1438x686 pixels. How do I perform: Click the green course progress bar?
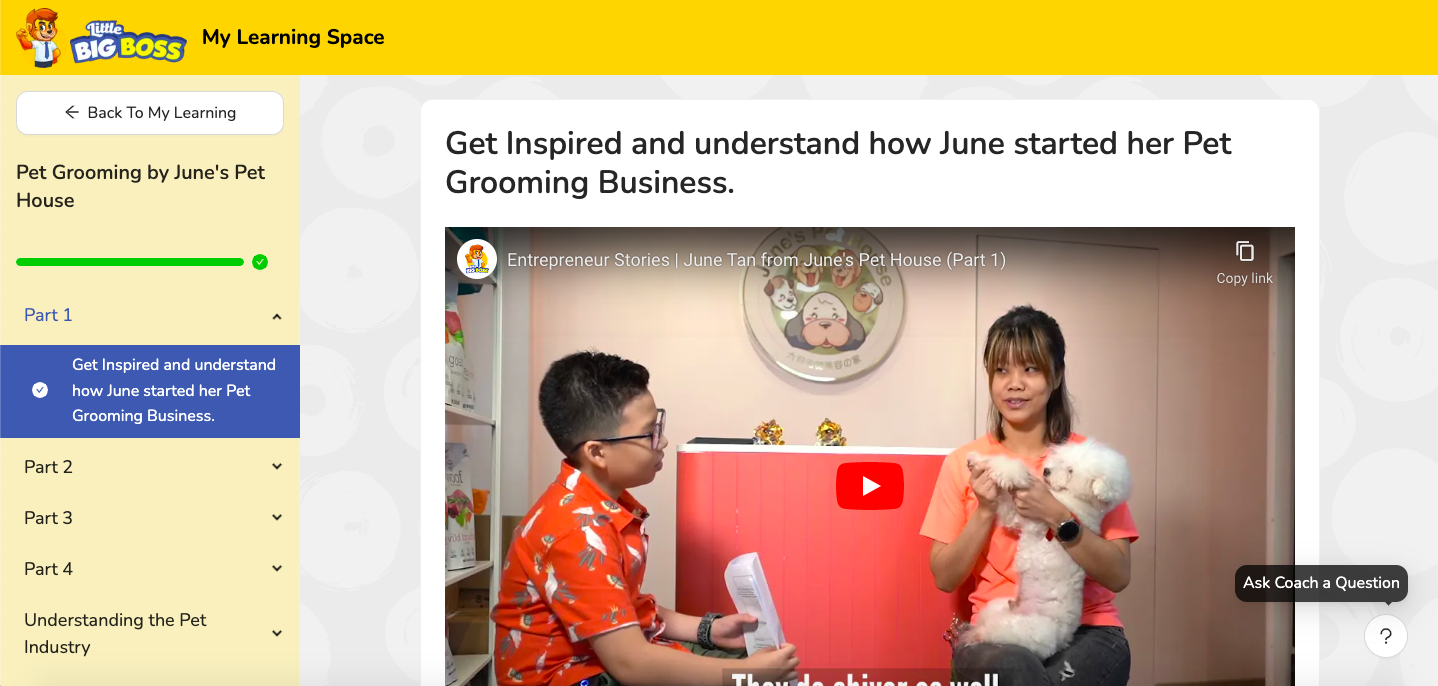point(130,262)
